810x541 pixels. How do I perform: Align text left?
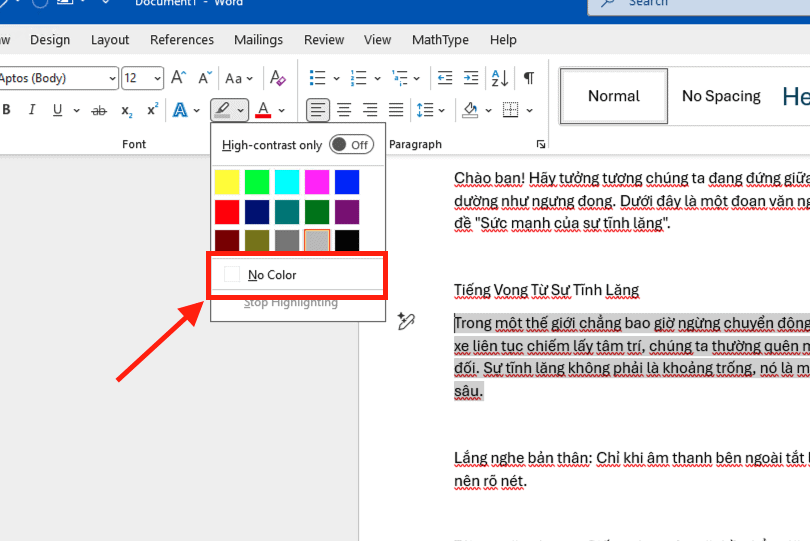coord(318,110)
